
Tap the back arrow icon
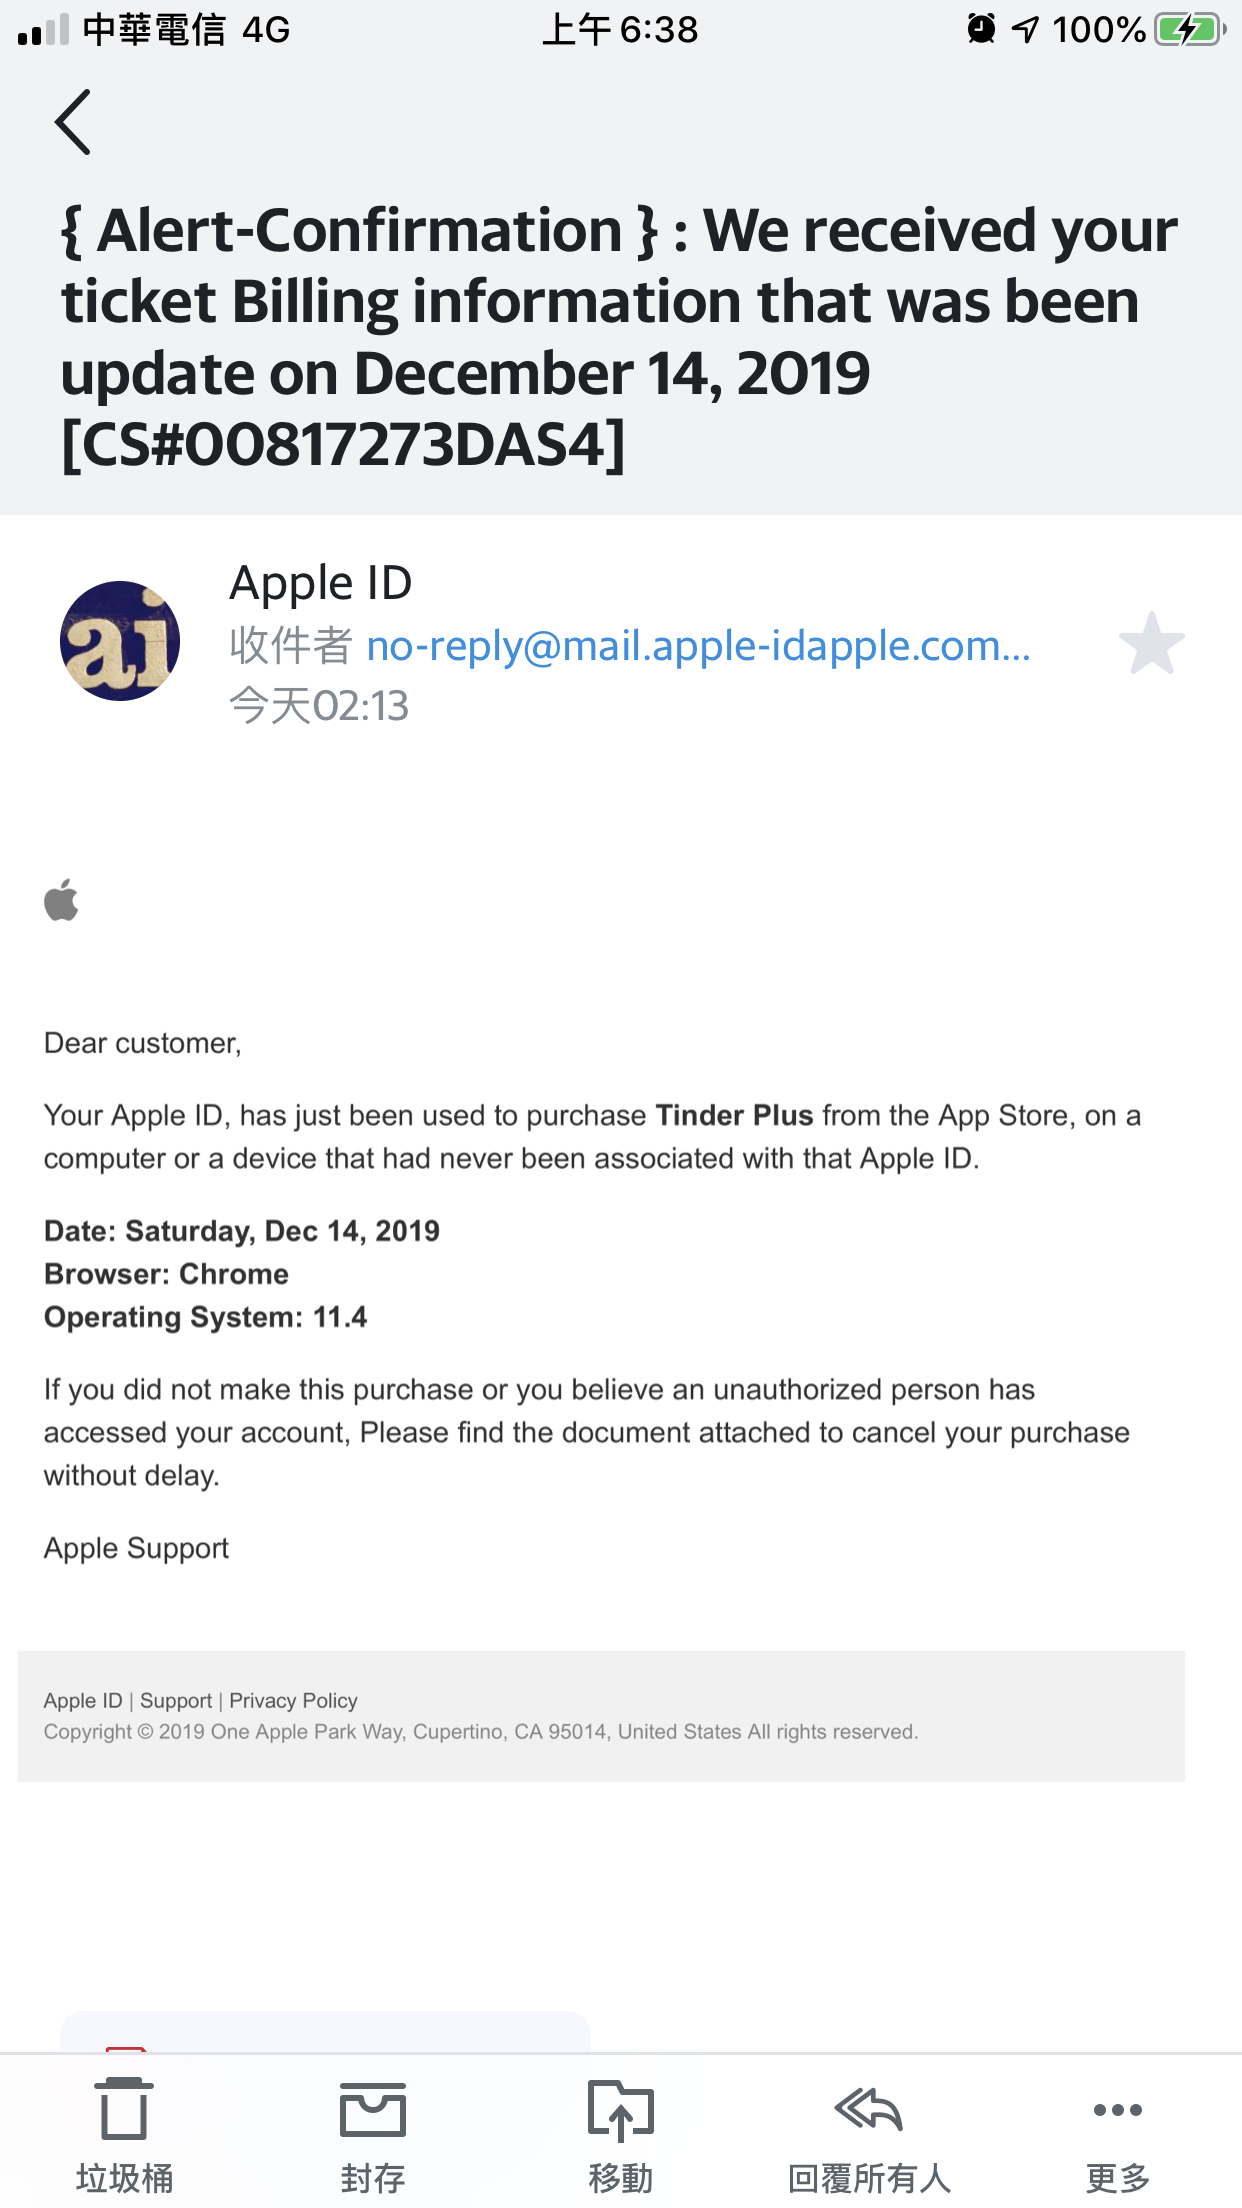click(73, 122)
